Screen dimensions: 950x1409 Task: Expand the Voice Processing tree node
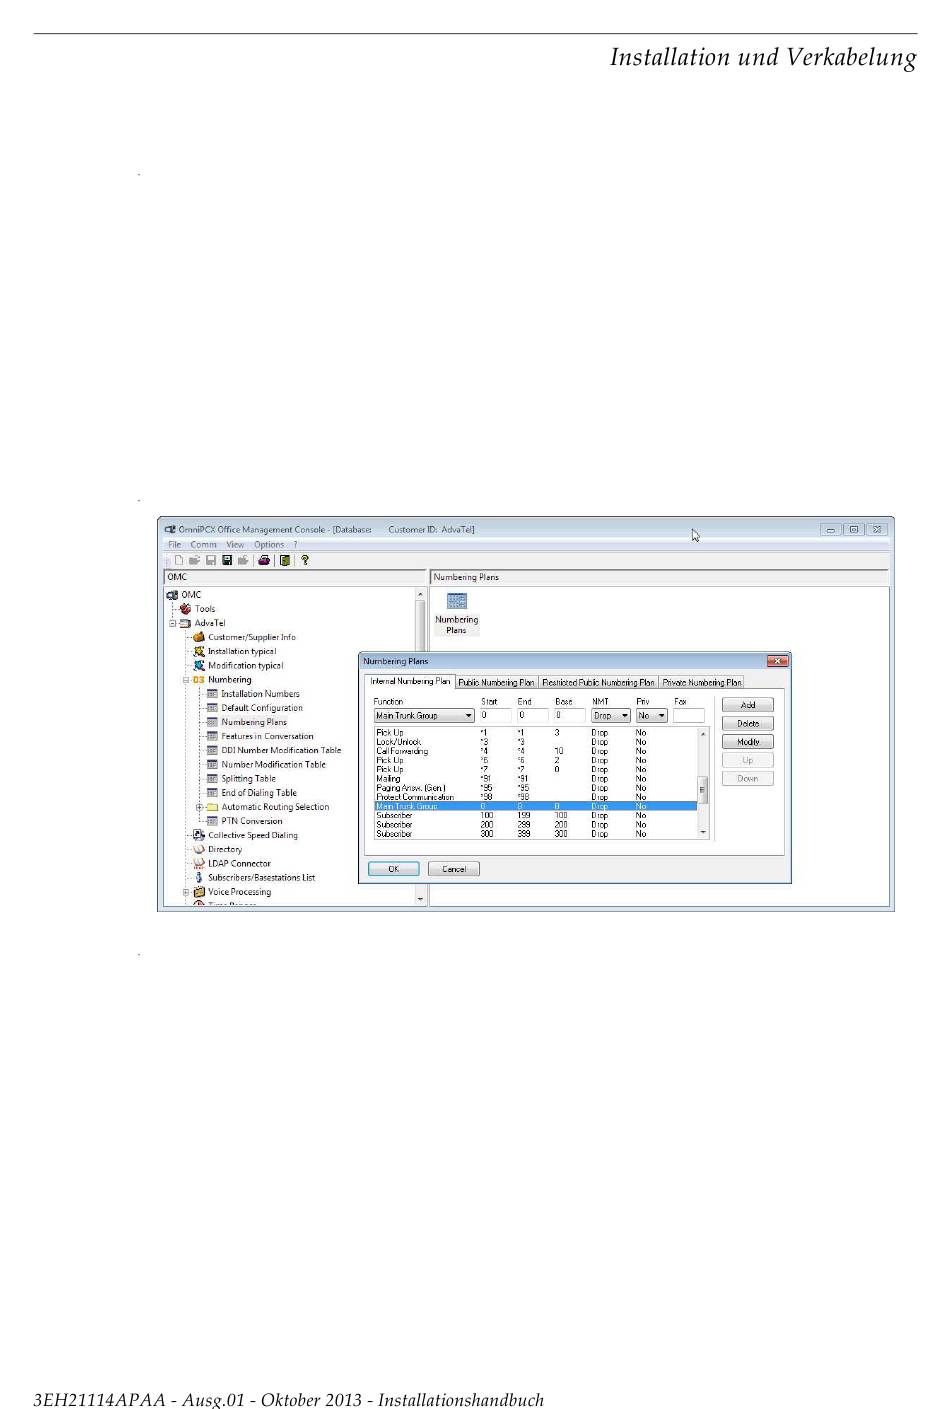click(x=186, y=892)
